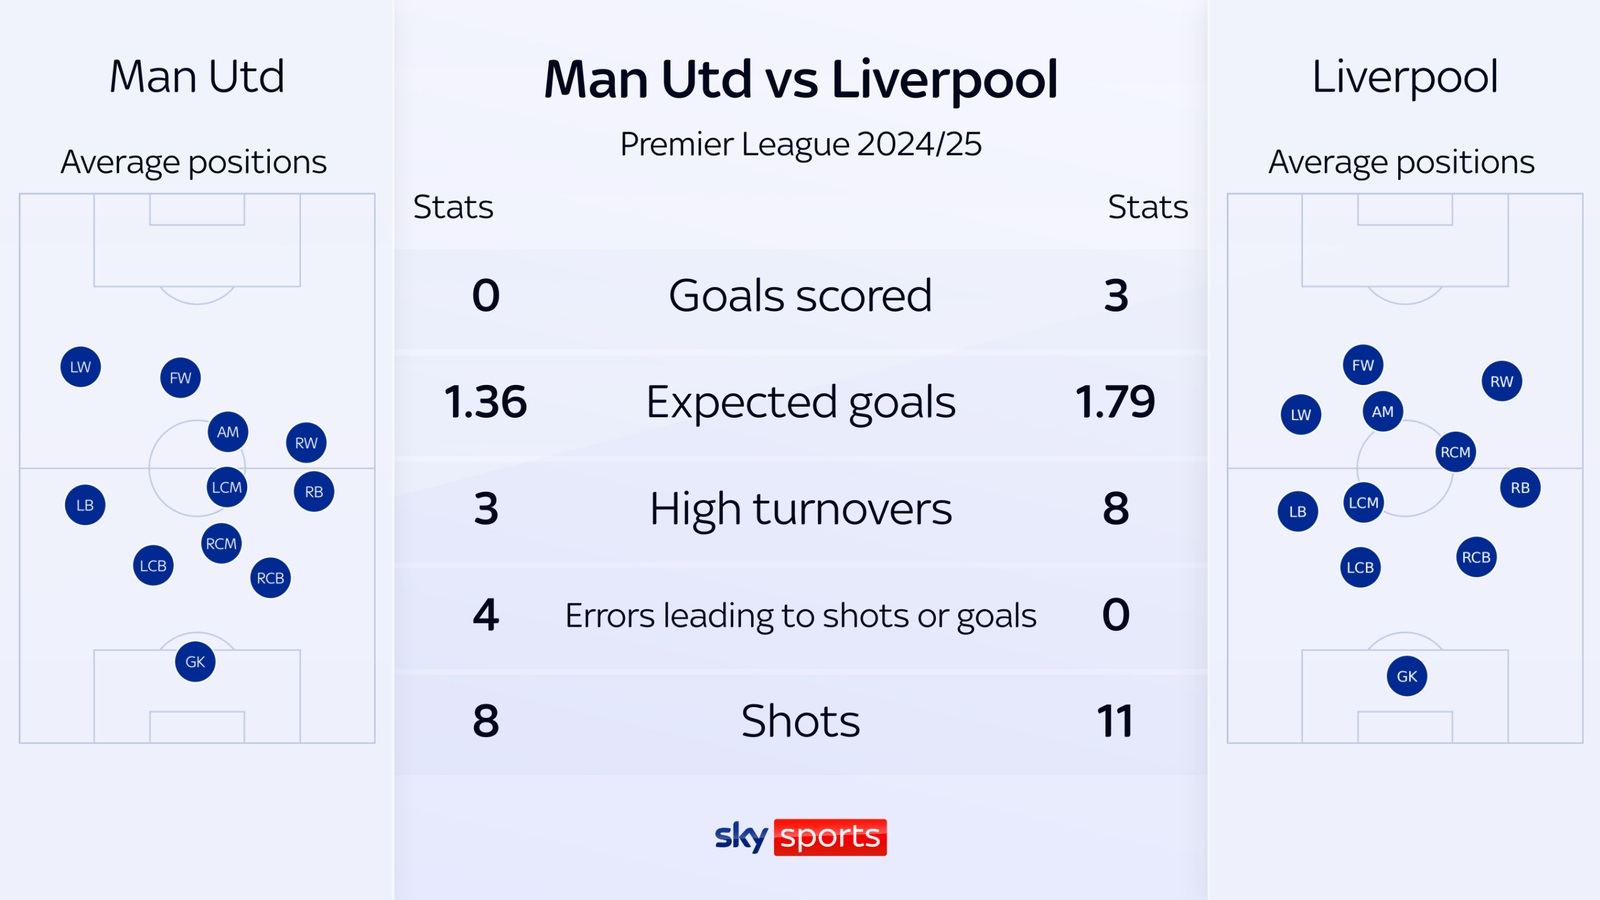Select the Shots row label

click(x=800, y=721)
